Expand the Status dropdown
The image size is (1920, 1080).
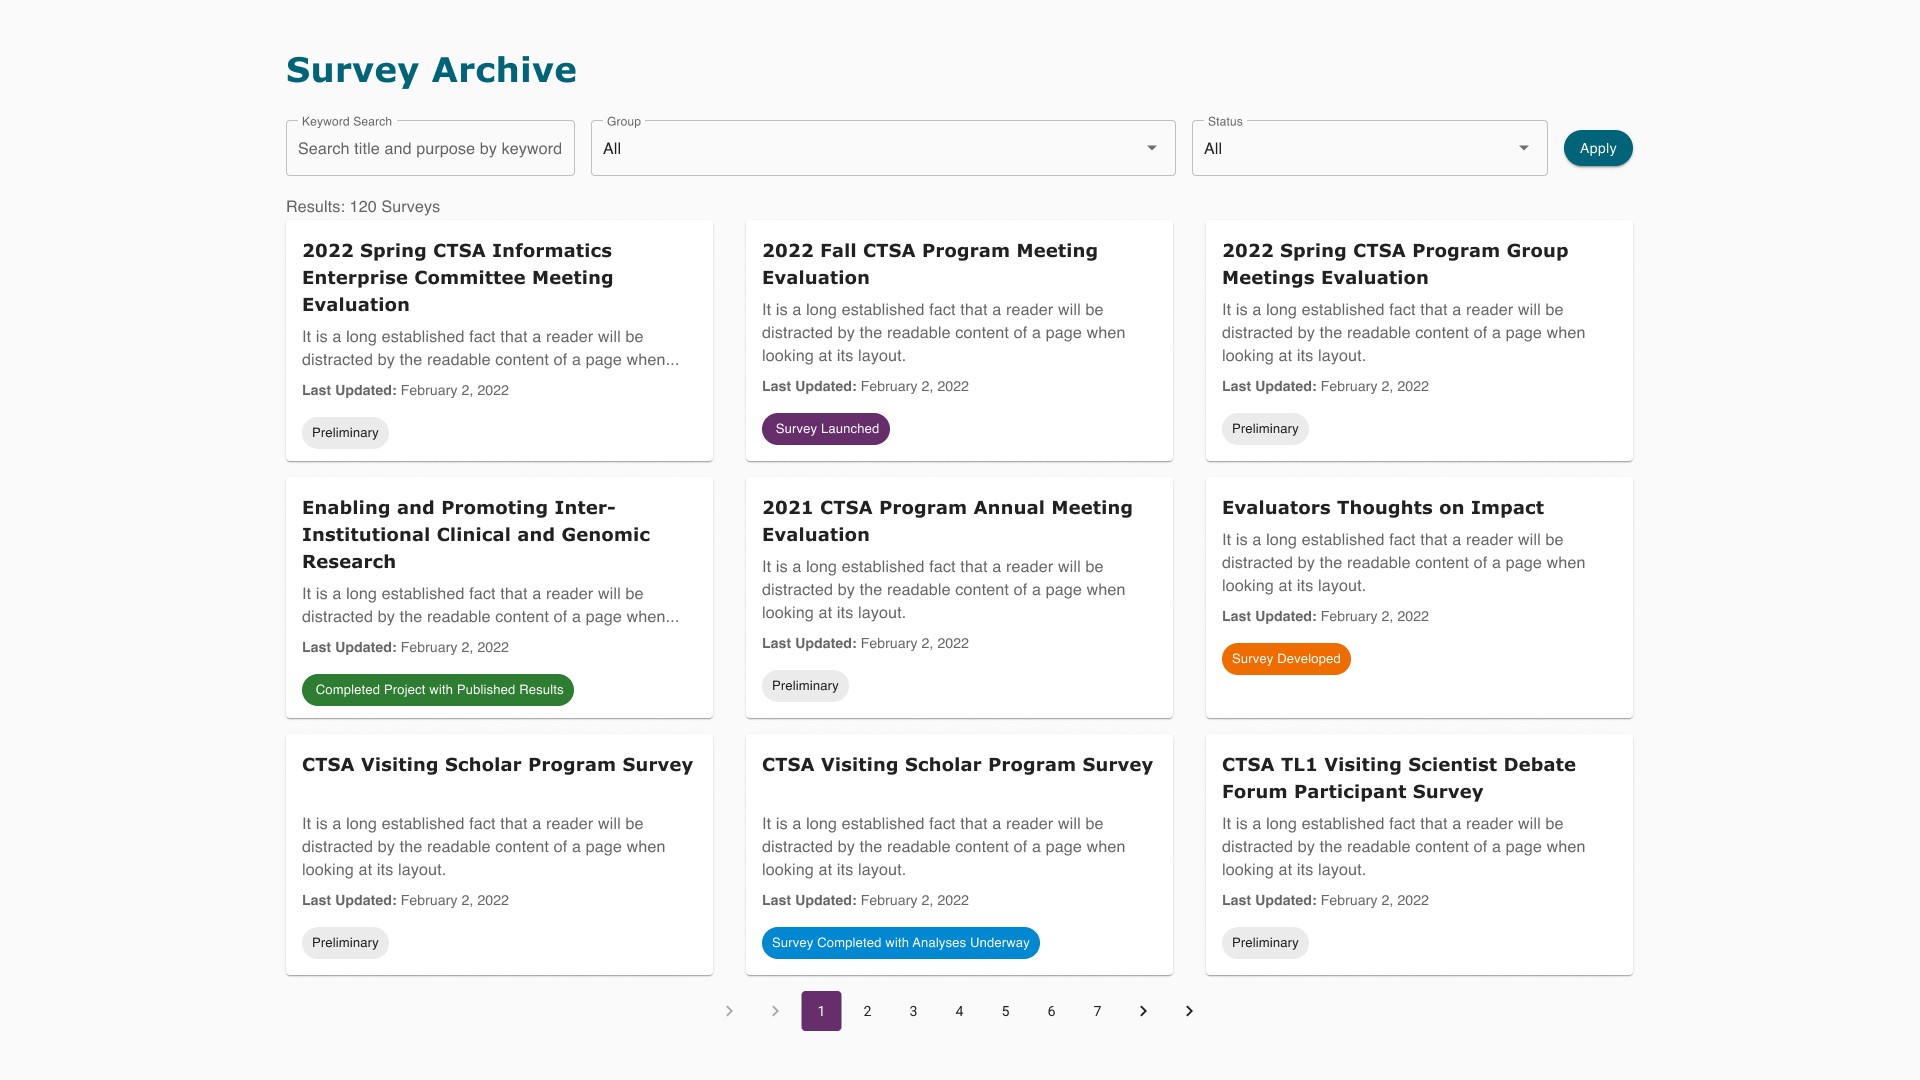(1523, 148)
